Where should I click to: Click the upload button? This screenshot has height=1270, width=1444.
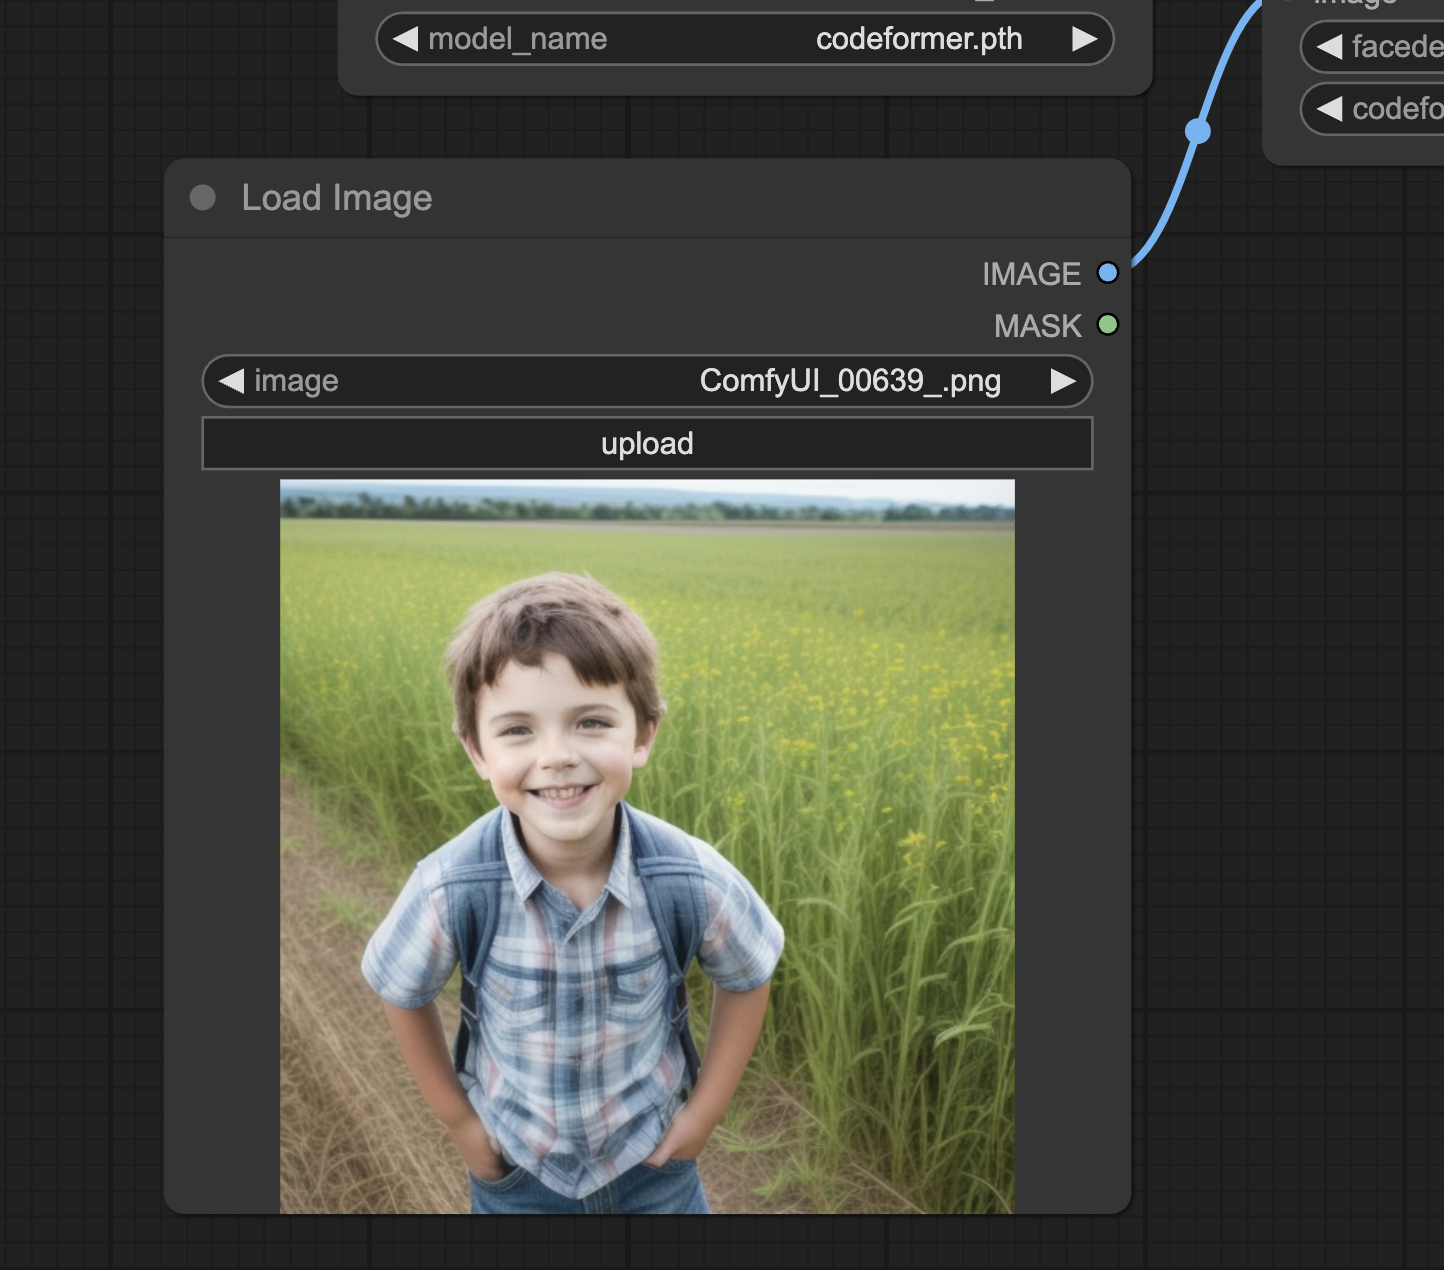(x=647, y=444)
